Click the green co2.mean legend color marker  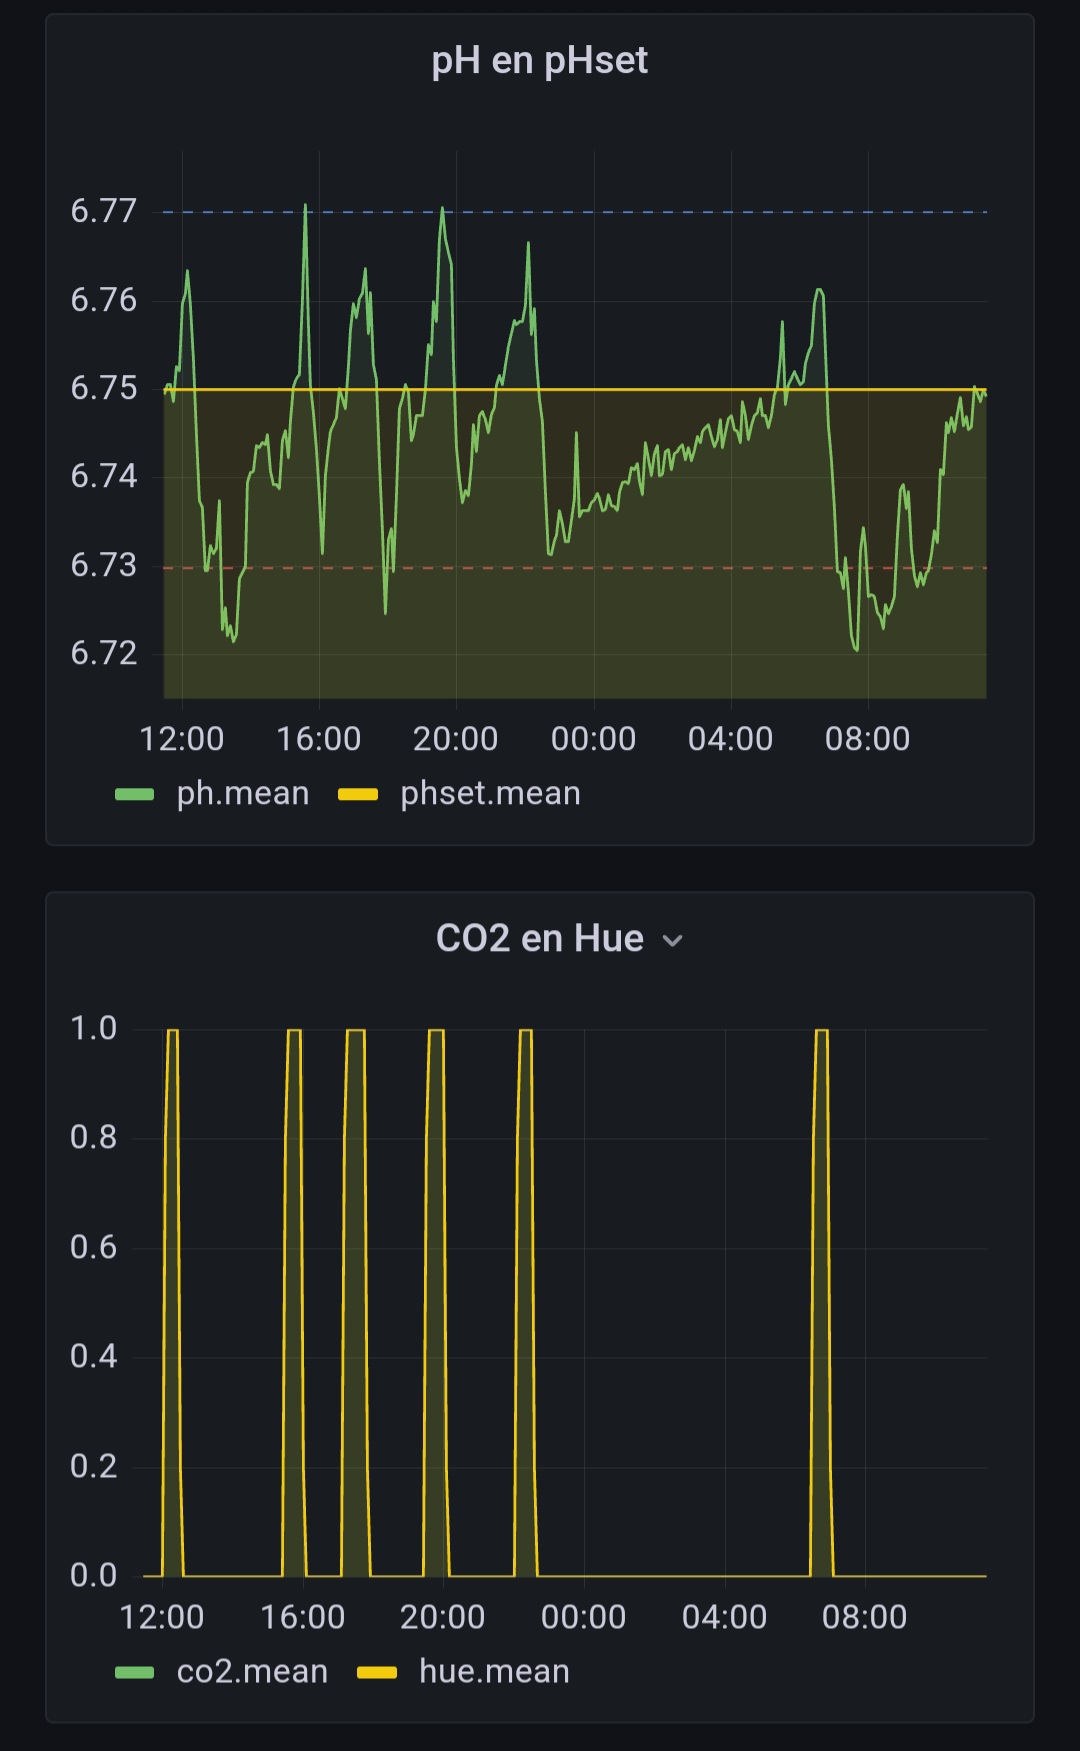tap(135, 1673)
